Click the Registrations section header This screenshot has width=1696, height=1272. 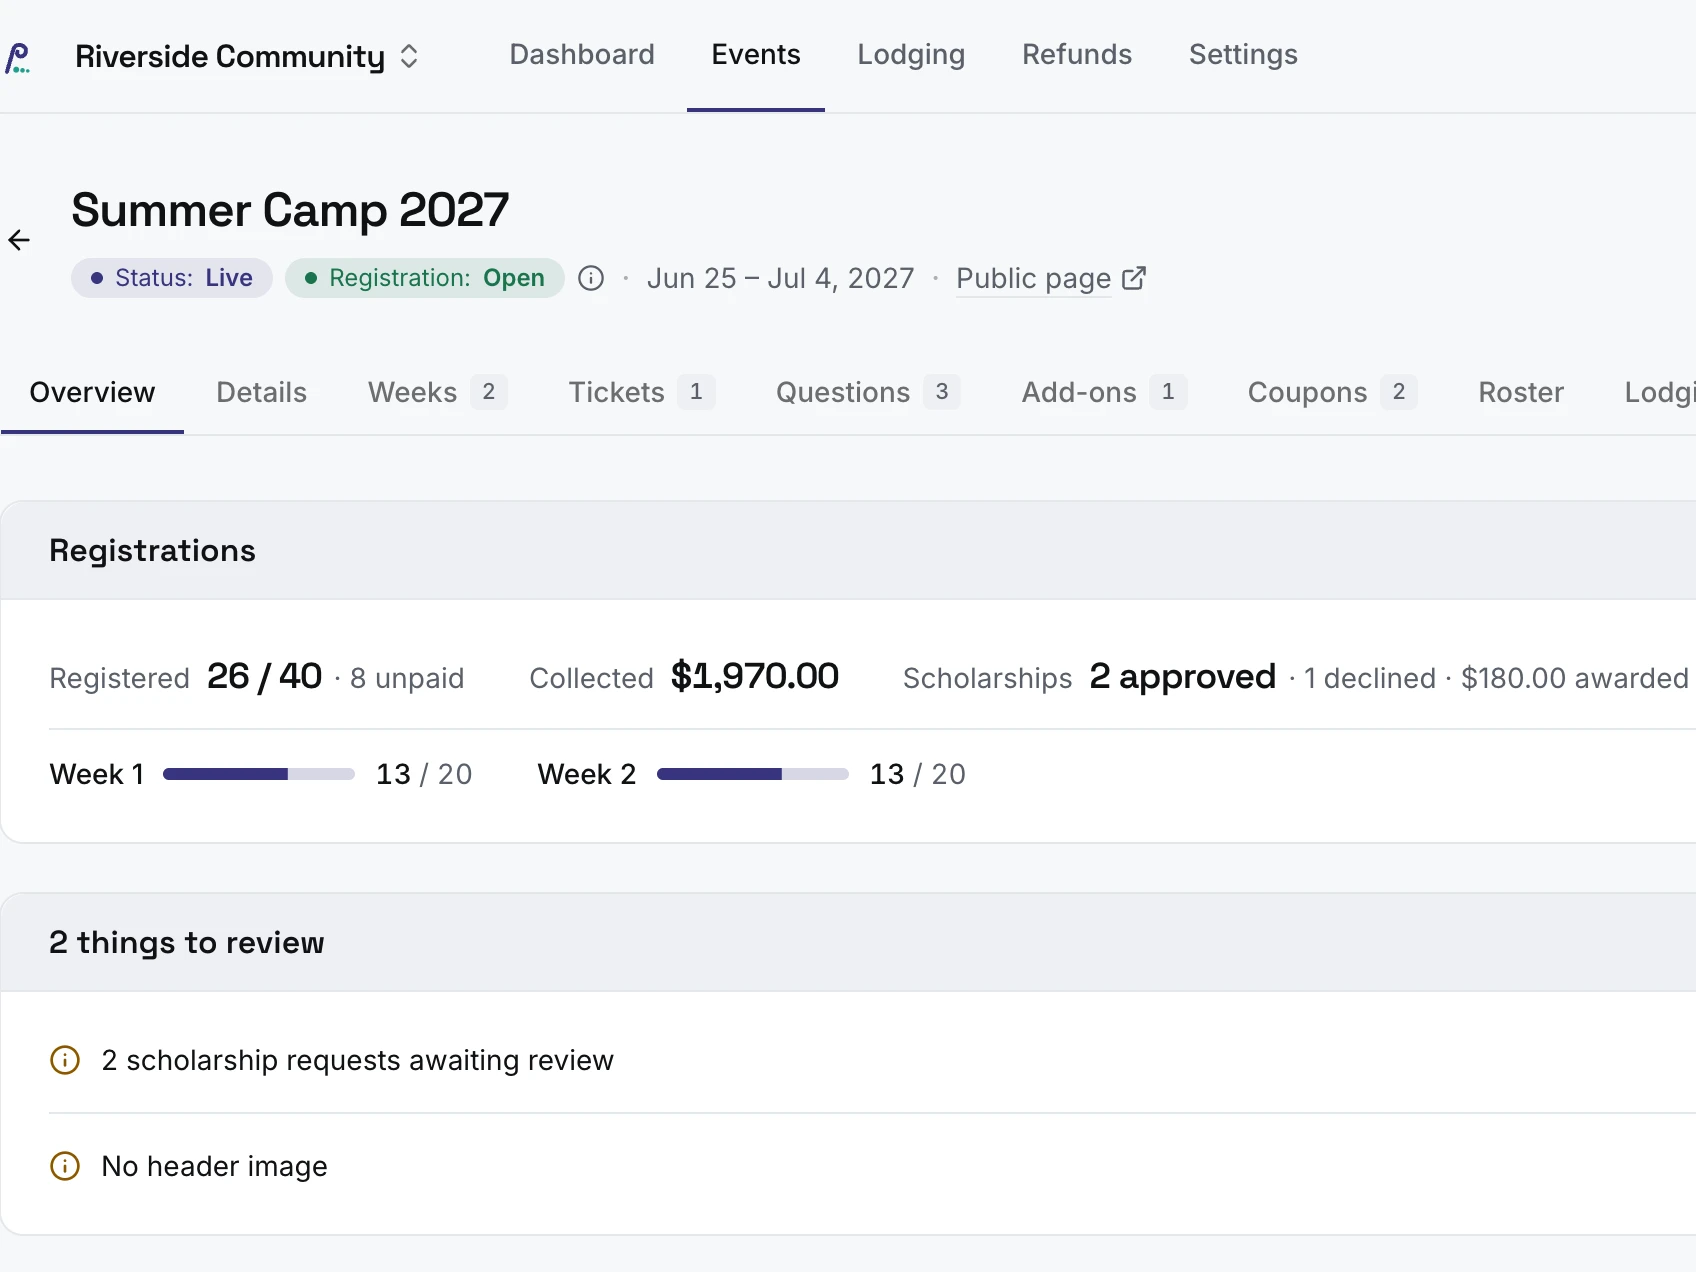click(x=152, y=550)
